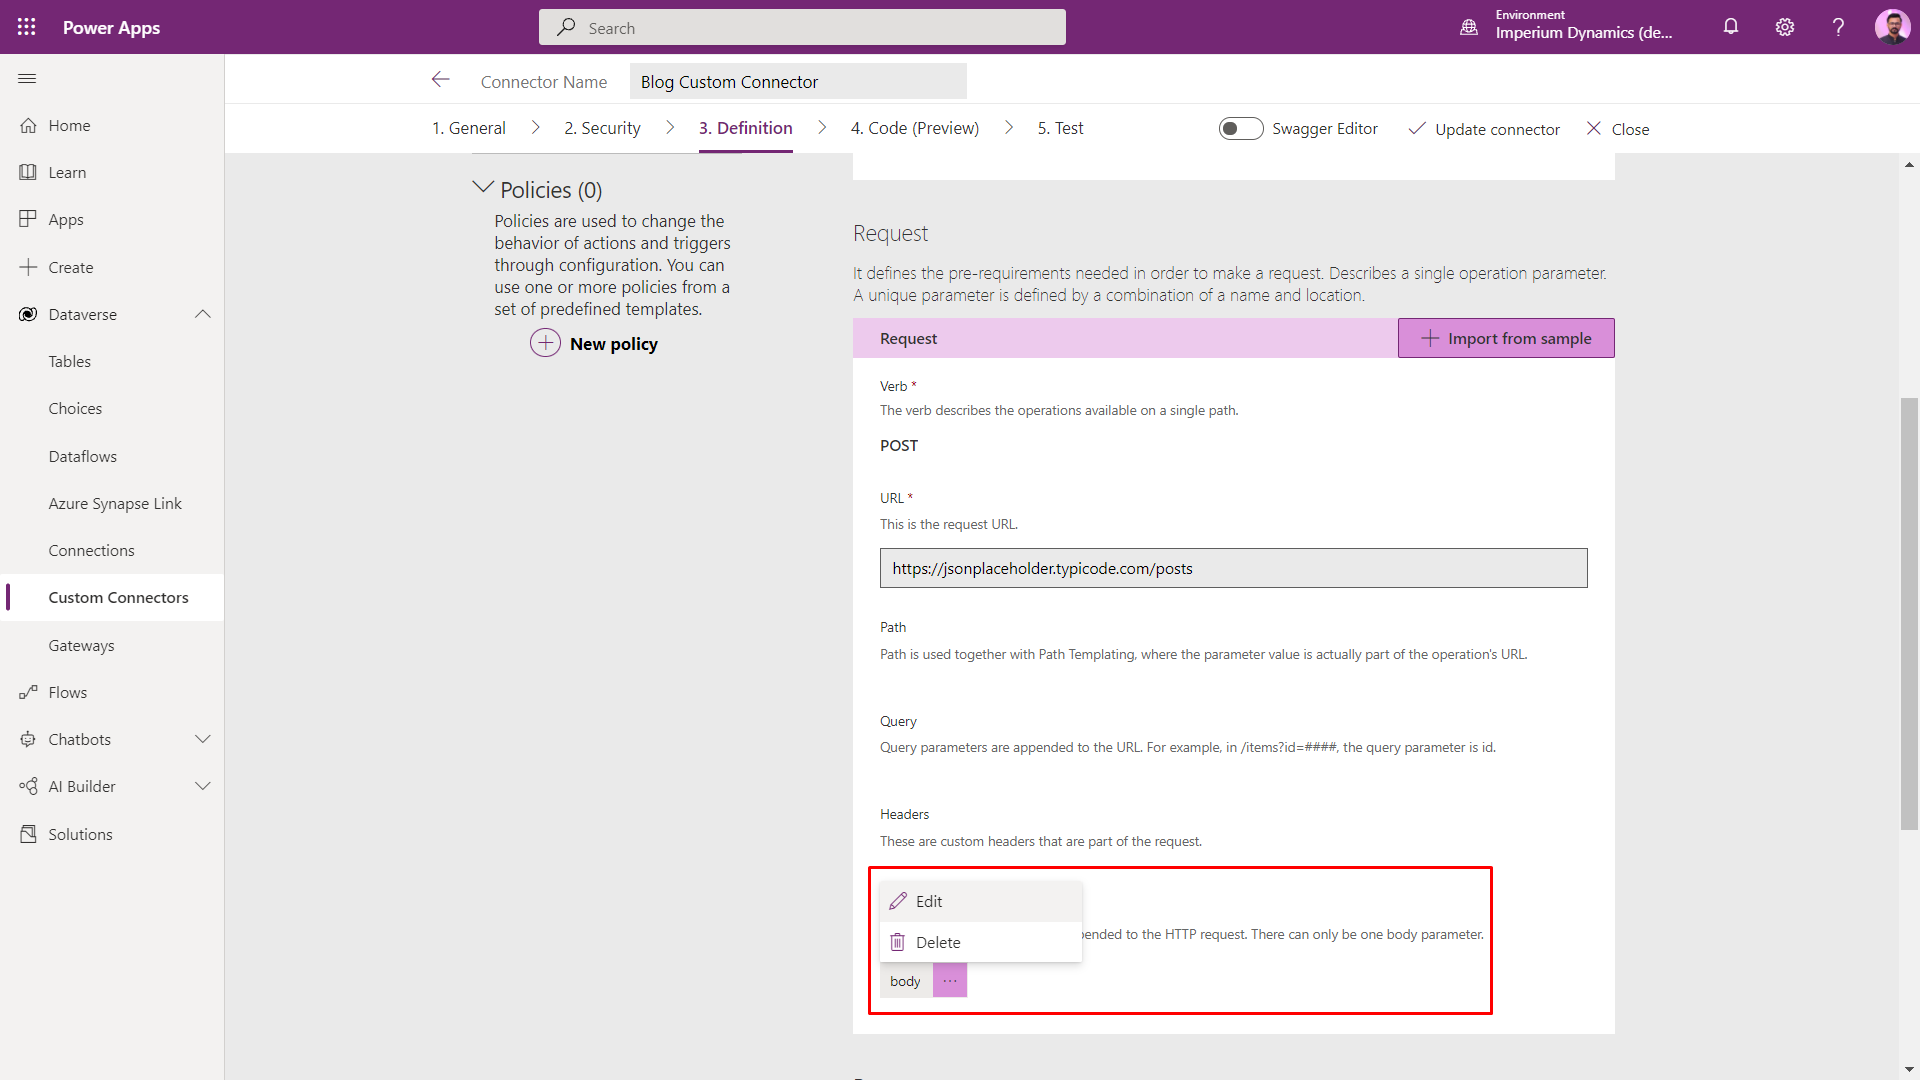The image size is (1920, 1080).
Task: Click the back arrow beside Connector Name
Action: tap(440, 80)
